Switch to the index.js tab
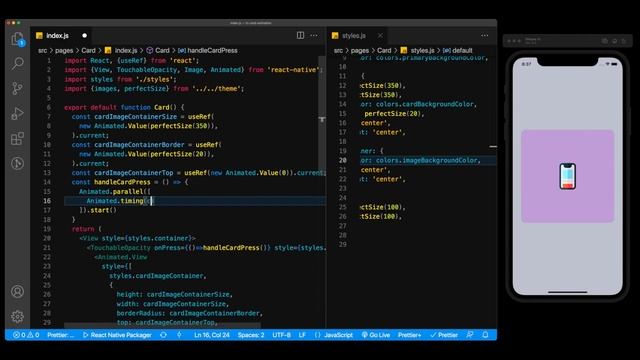The width and height of the screenshot is (640, 360). (x=58, y=36)
